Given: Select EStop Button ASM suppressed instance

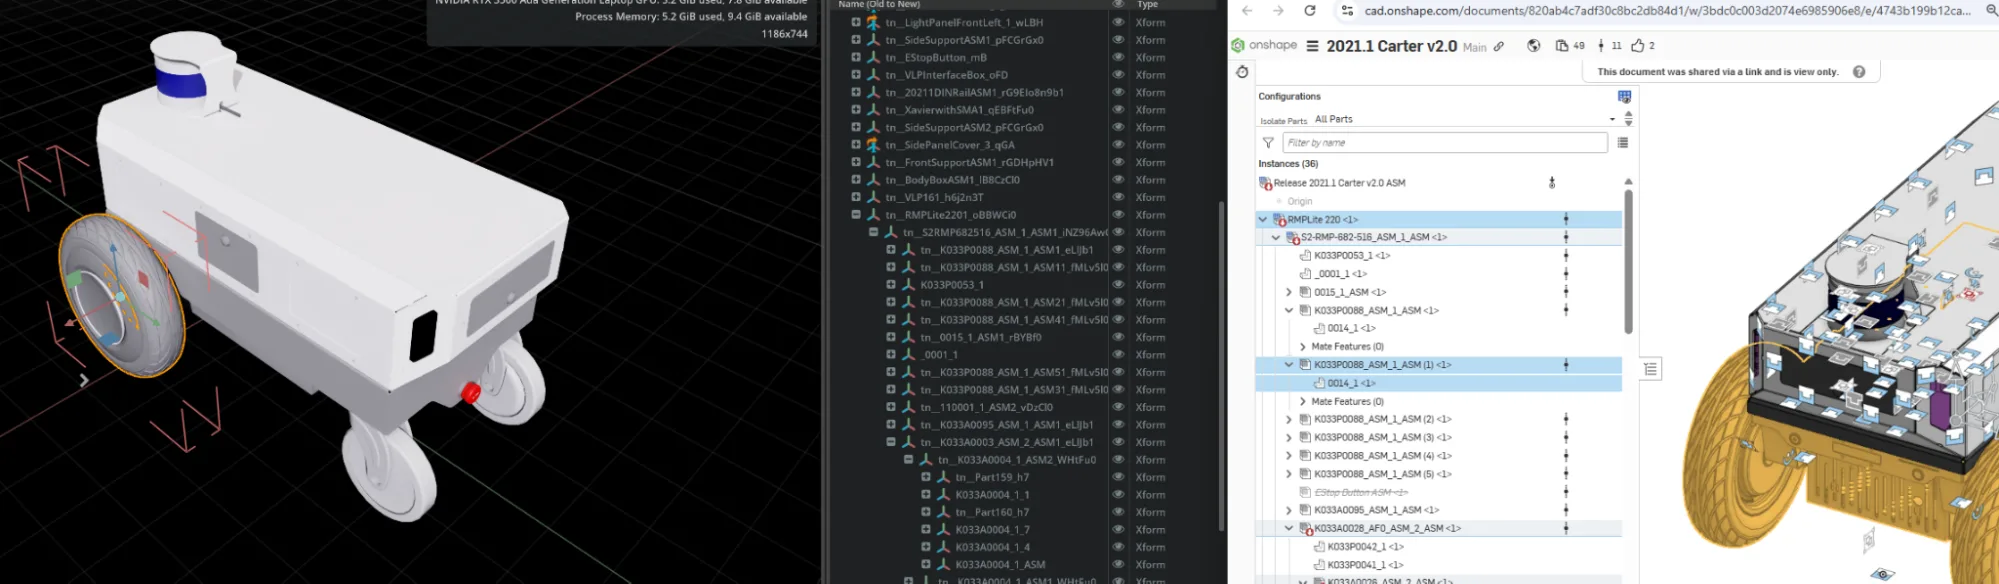Looking at the screenshot, I should coord(1360,492).
